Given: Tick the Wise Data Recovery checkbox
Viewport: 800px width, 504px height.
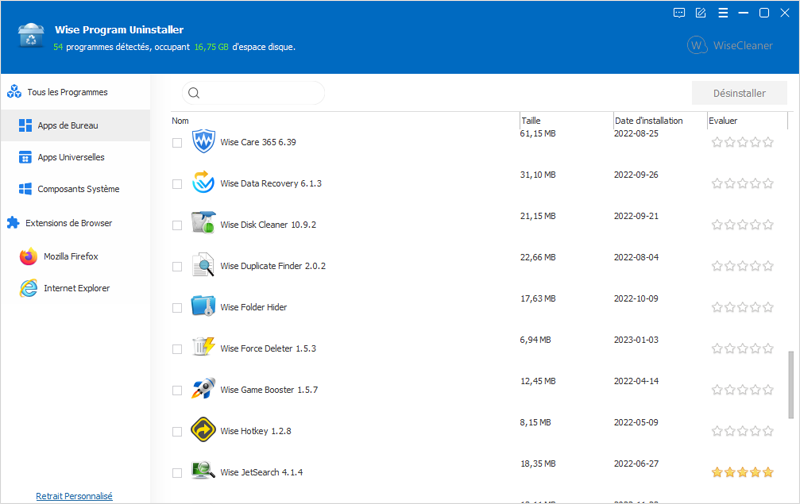Looking at the screenshot, I should click(x=177, y=184).
